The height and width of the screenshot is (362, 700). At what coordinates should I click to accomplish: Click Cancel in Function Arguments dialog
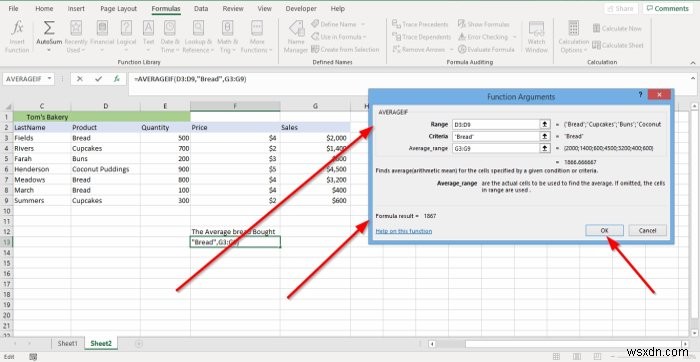click(647, 230)
